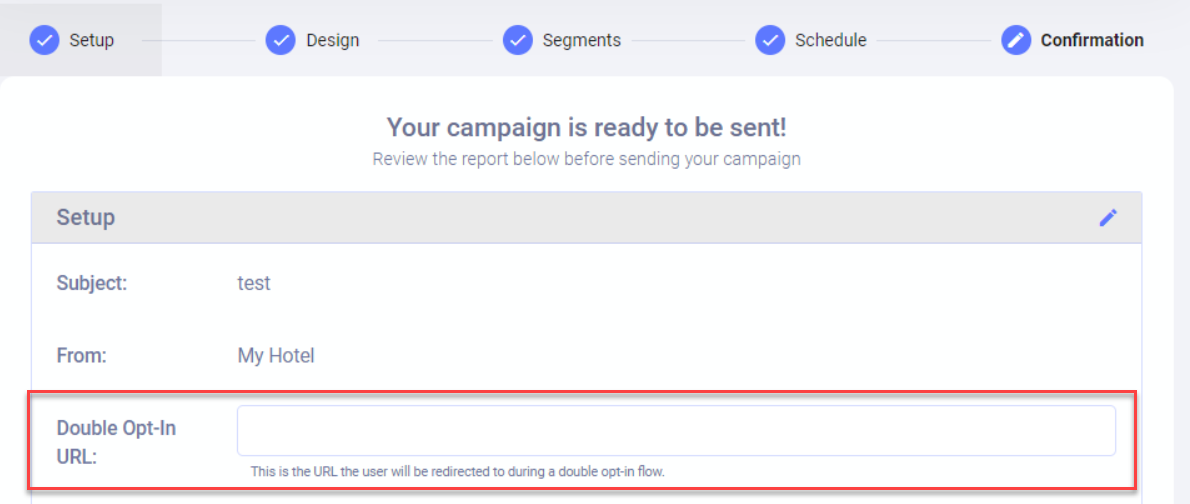Viewport: 1190px width, 504px height.
Task: Jump to the Schedule step label
Action: click(x=830, y=40)
